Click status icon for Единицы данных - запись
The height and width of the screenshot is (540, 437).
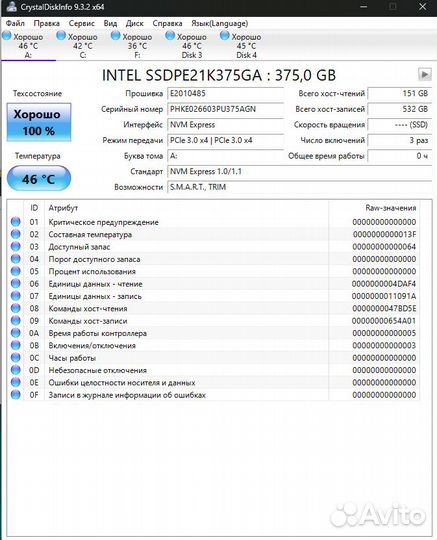click(15, 296)
